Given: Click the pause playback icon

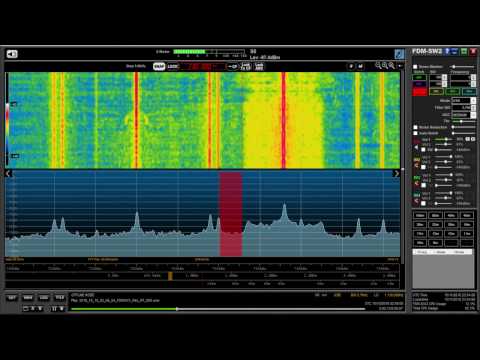Looking at the screenshot, I should [x=54, y=309].
